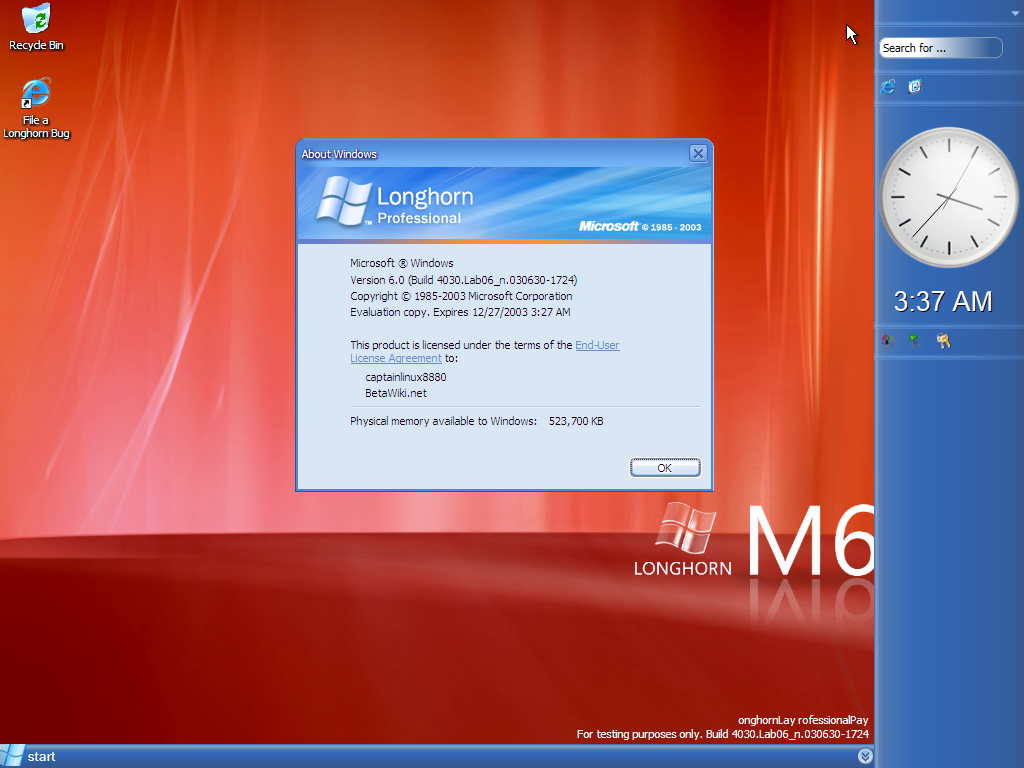1024x768 pixels.
Task: Click the 523,700 KB memory value
Action: pyautogui.click(x=576, y=421)
